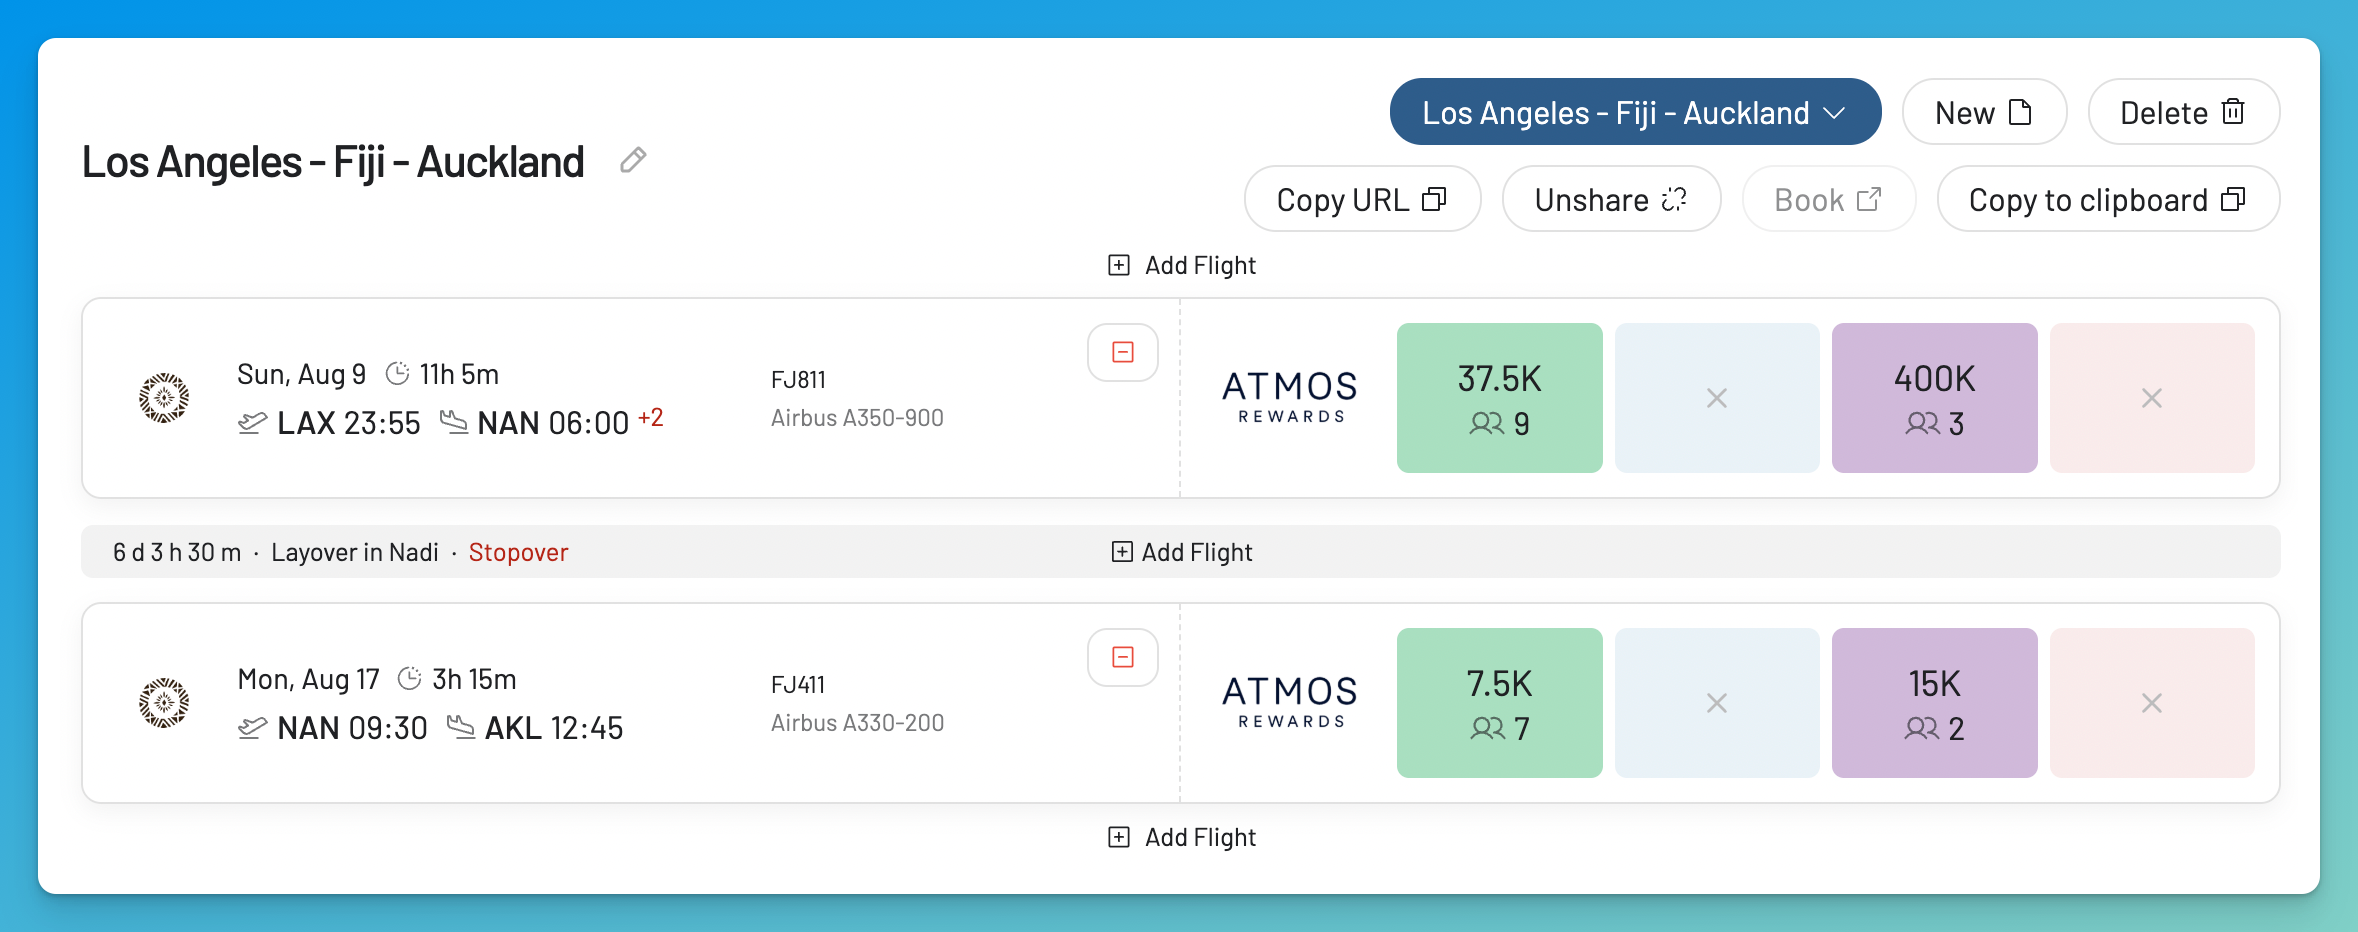This screenshot has height=932, width=2358.
Task: Select the 400K business fare for FJ811
Action: click(x=1934, y=398)
